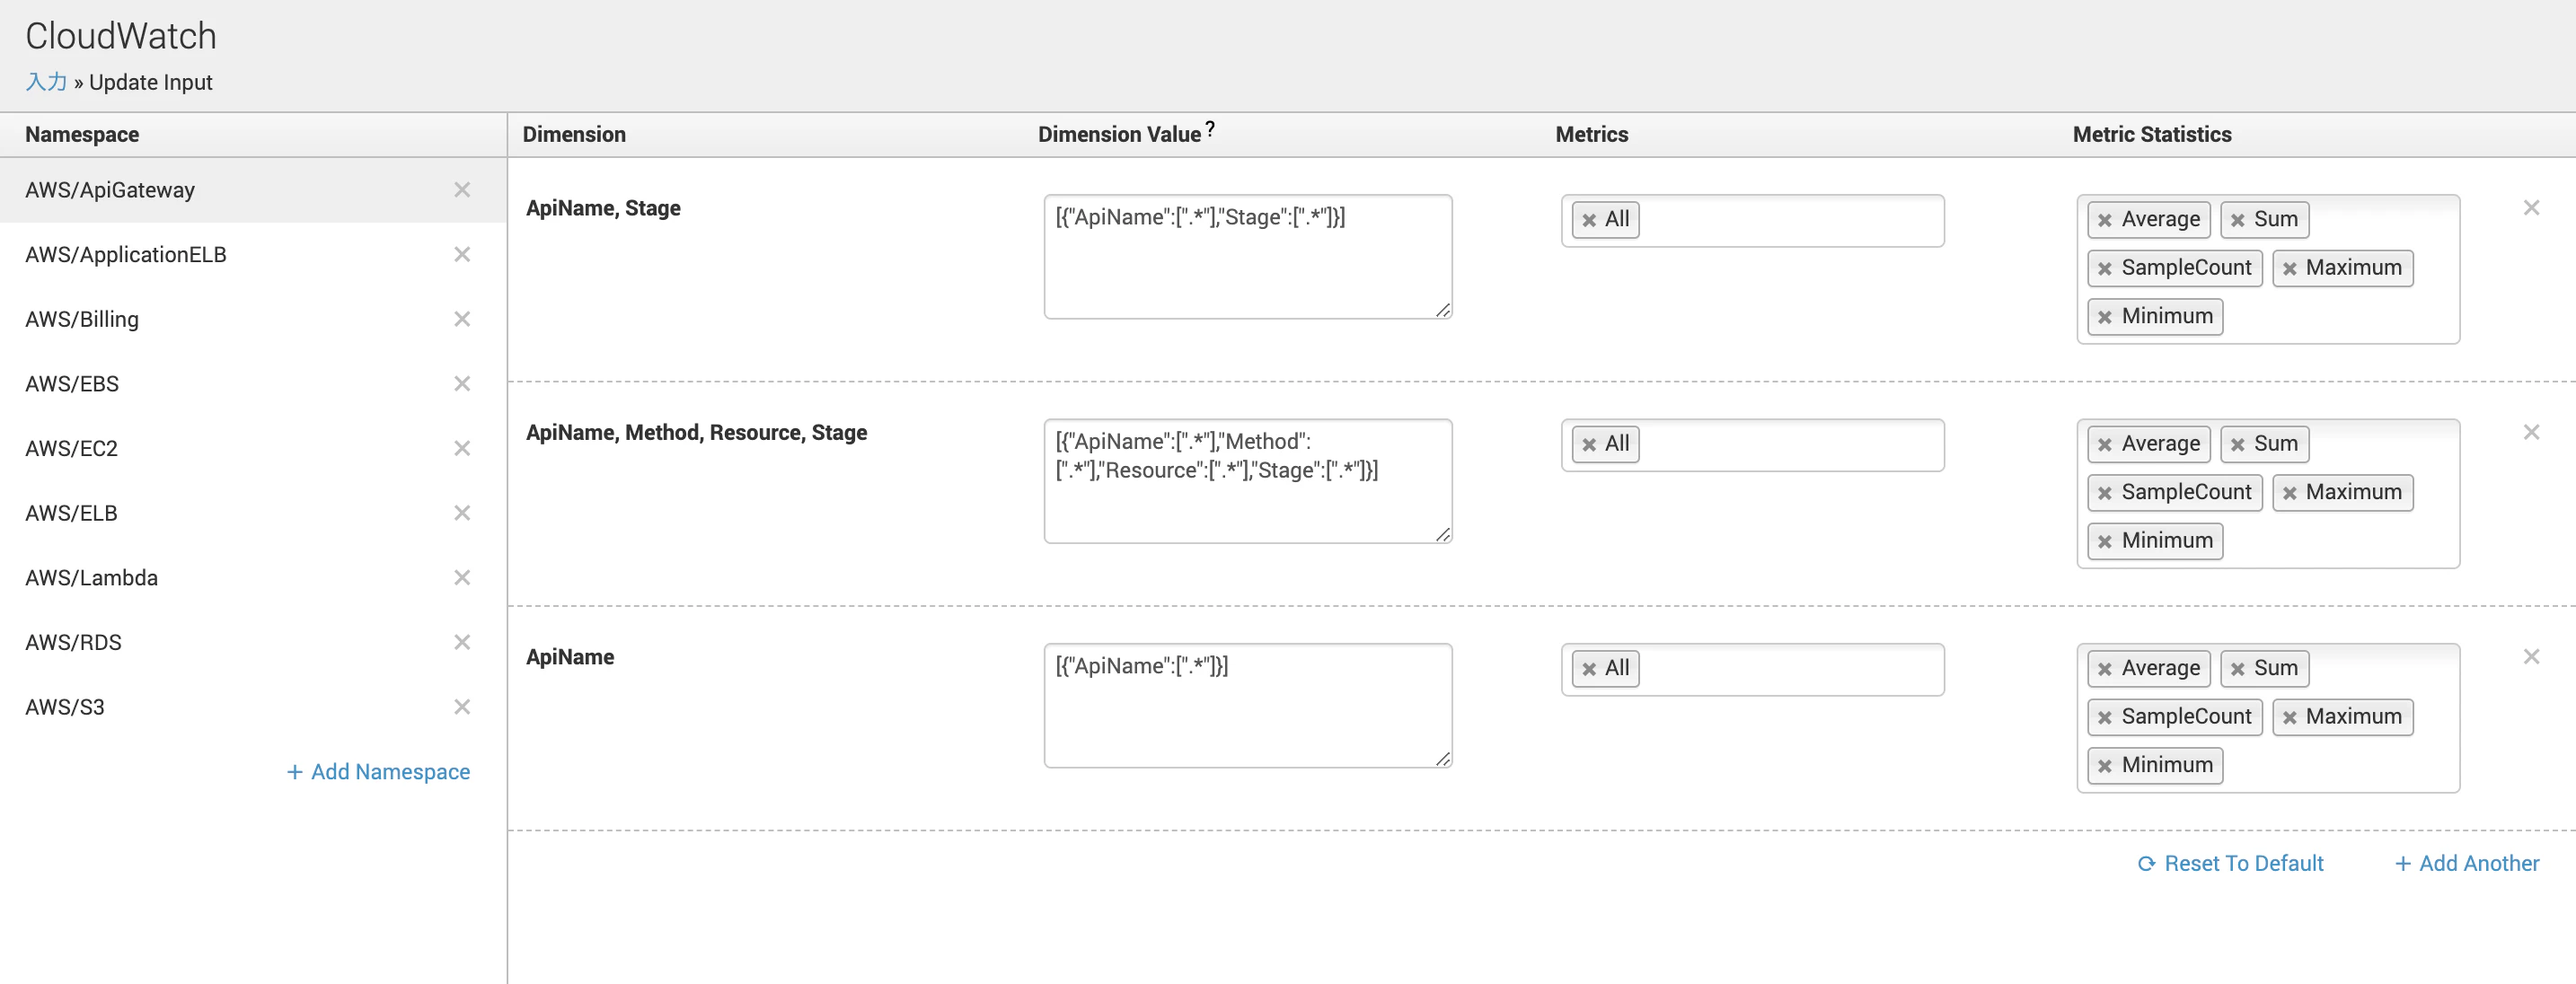
Task: Remove the AWS/ApplicationELB namespace
Action: coord(462,254)
